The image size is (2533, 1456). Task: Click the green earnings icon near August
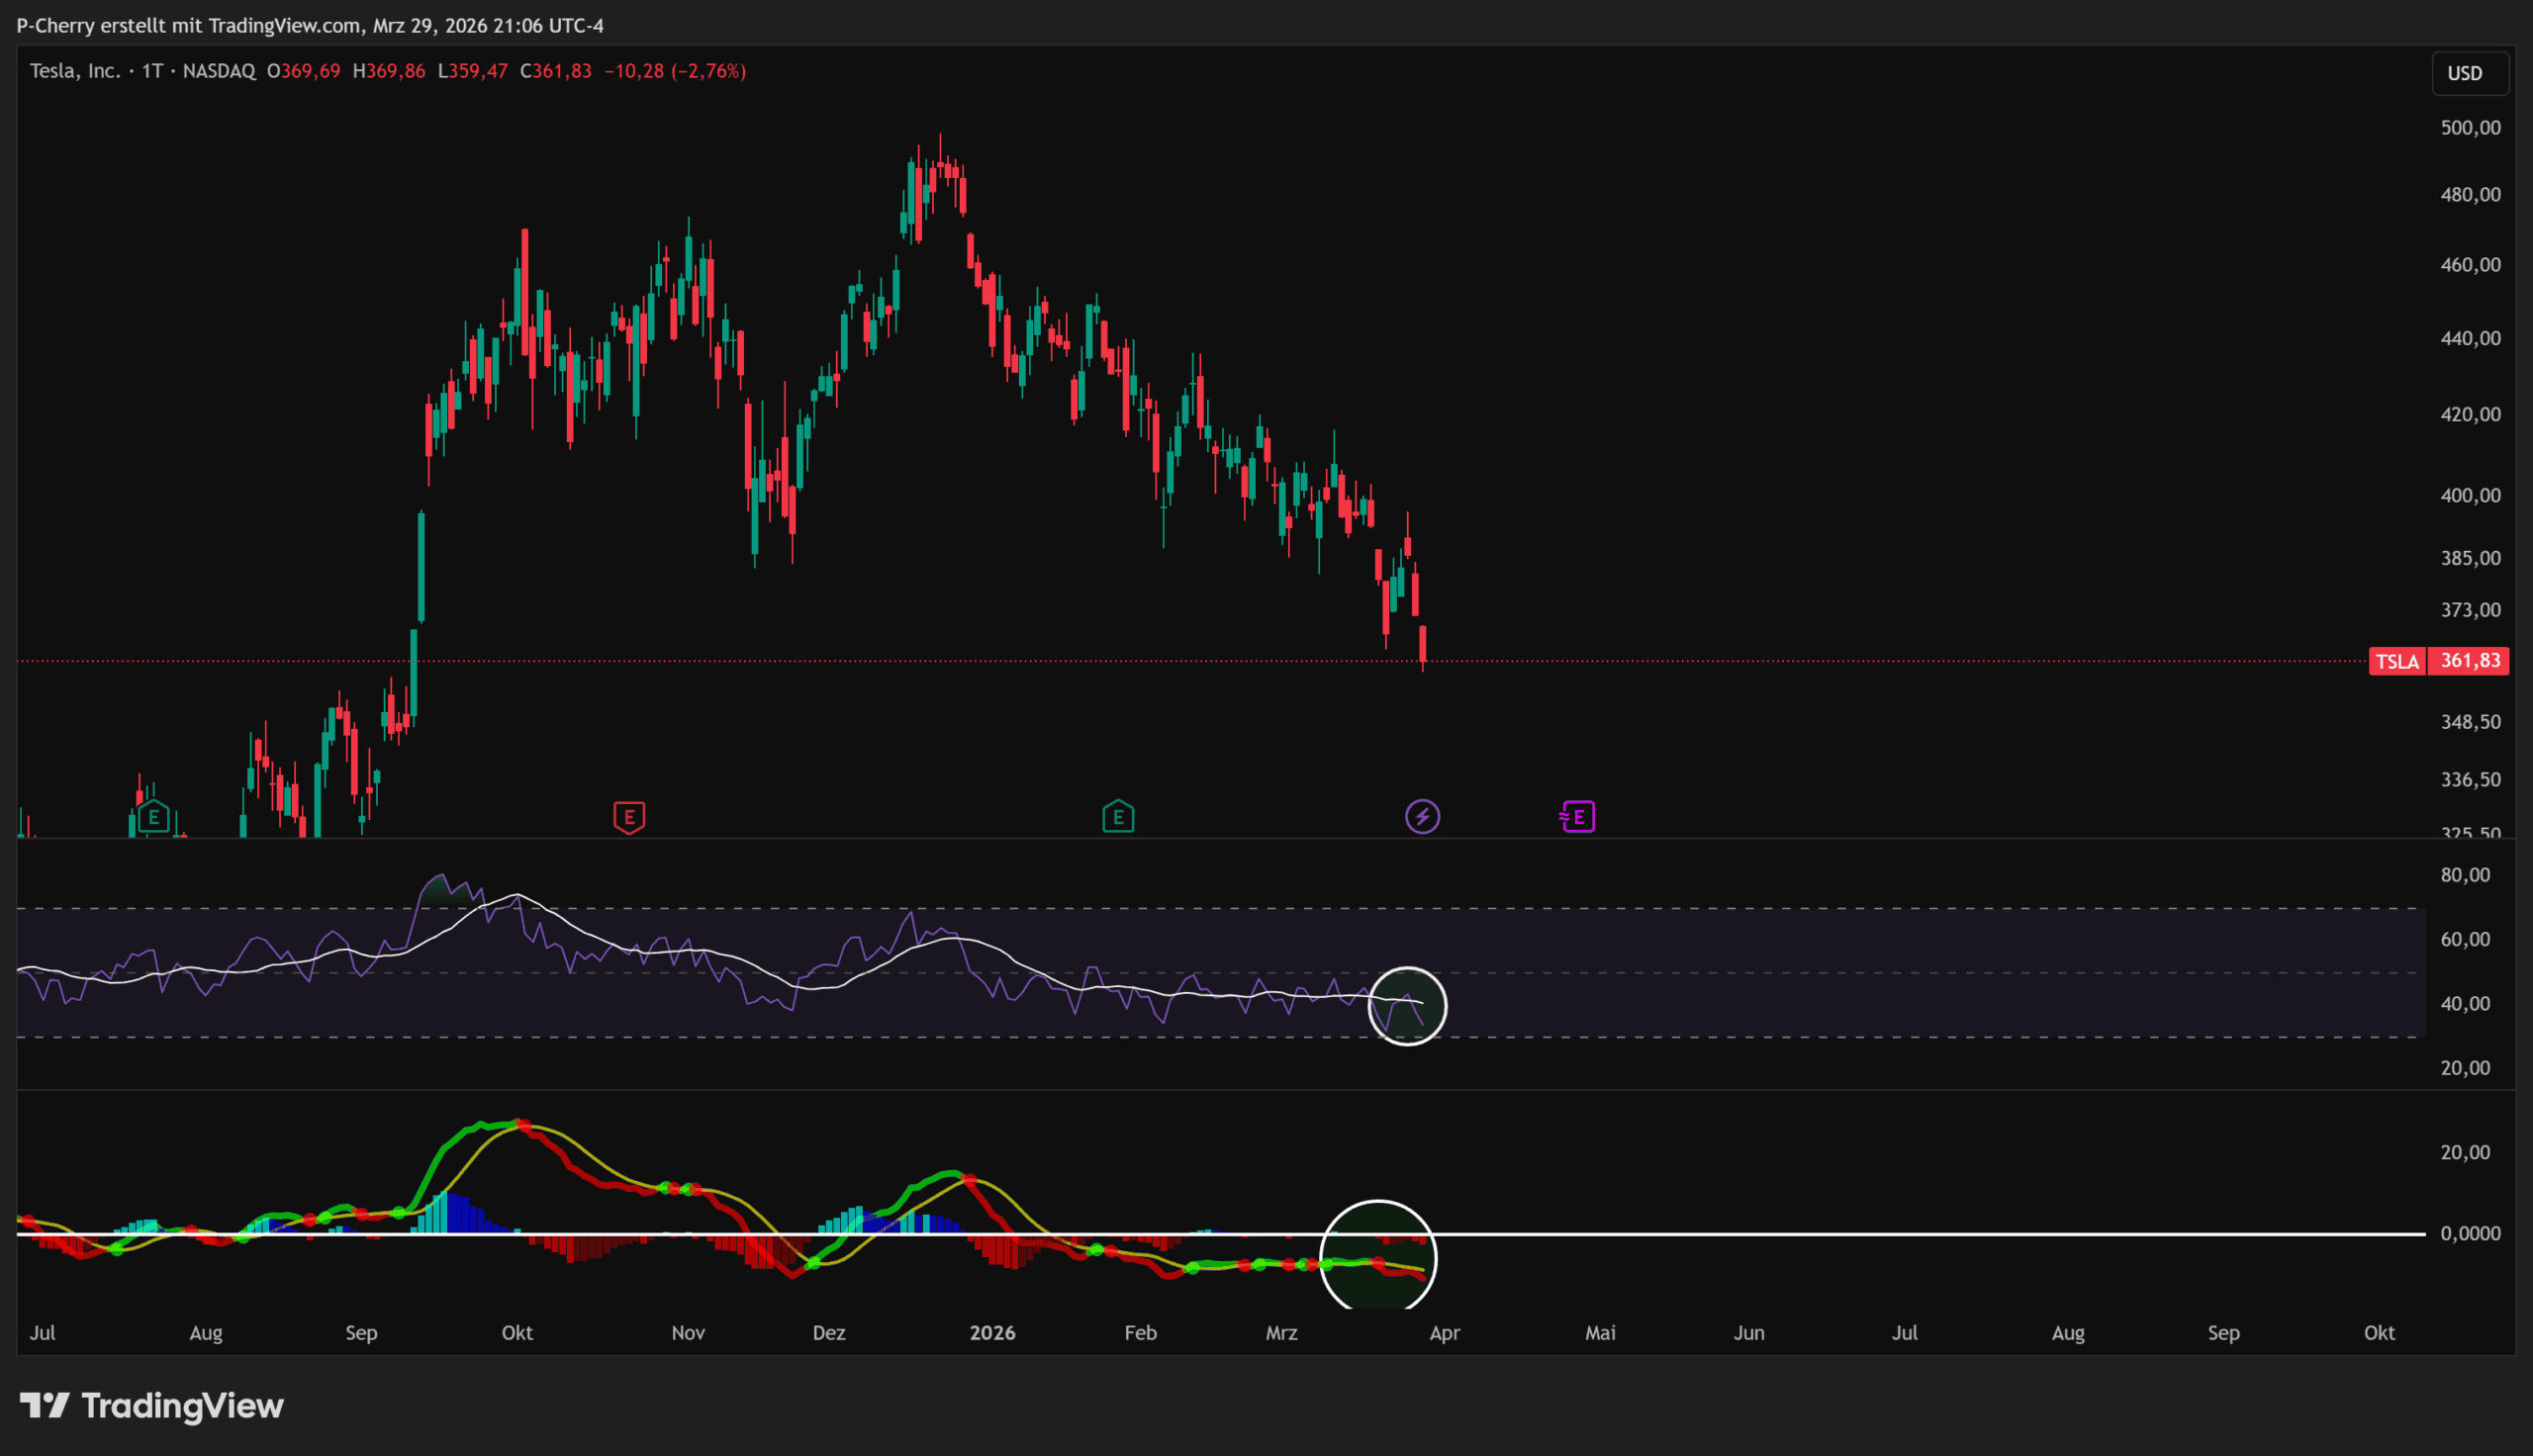(153, 817)
